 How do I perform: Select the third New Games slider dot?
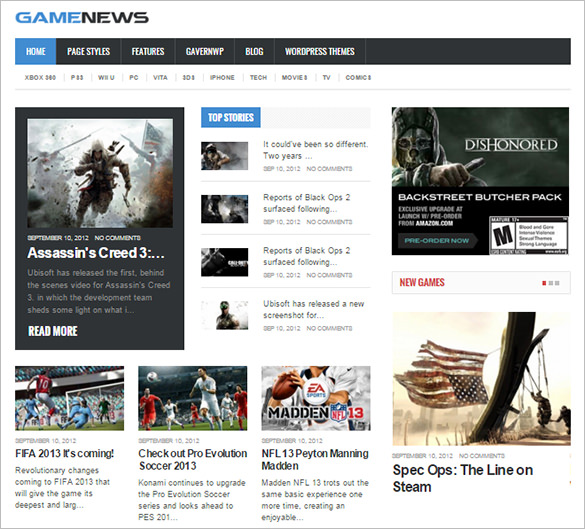557,283
